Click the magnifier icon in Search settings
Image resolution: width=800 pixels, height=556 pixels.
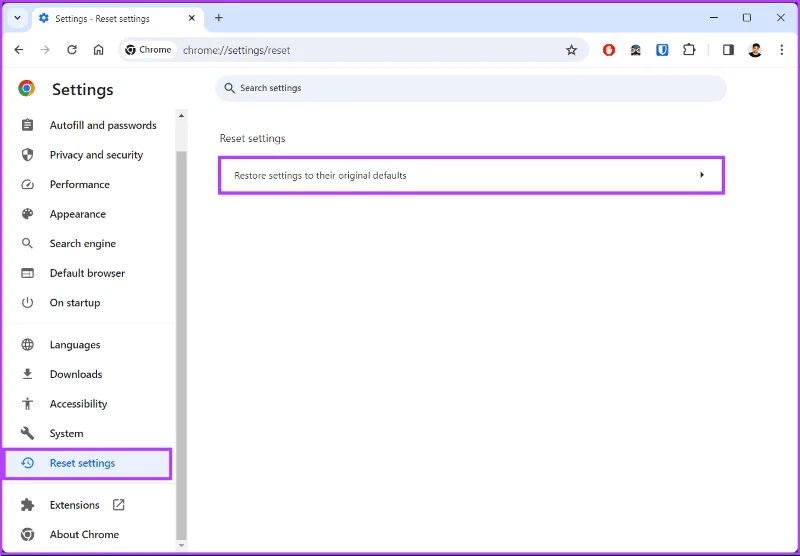tap(230, 88)
